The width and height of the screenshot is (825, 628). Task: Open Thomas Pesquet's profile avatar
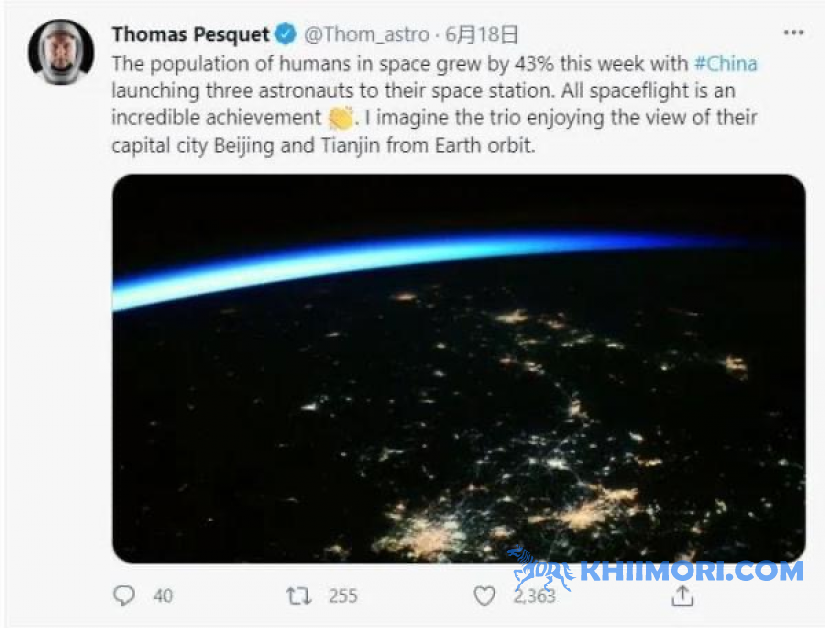[61, 52]
